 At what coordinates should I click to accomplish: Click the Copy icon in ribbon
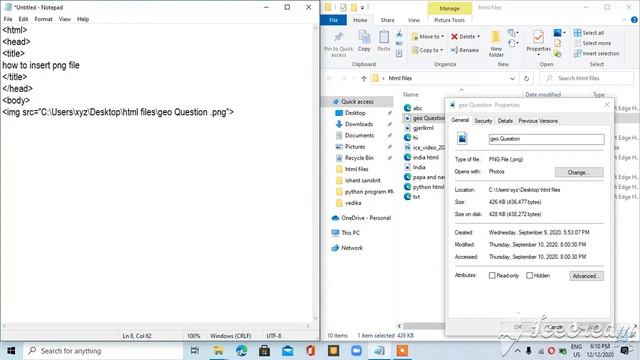pos(364,41)
